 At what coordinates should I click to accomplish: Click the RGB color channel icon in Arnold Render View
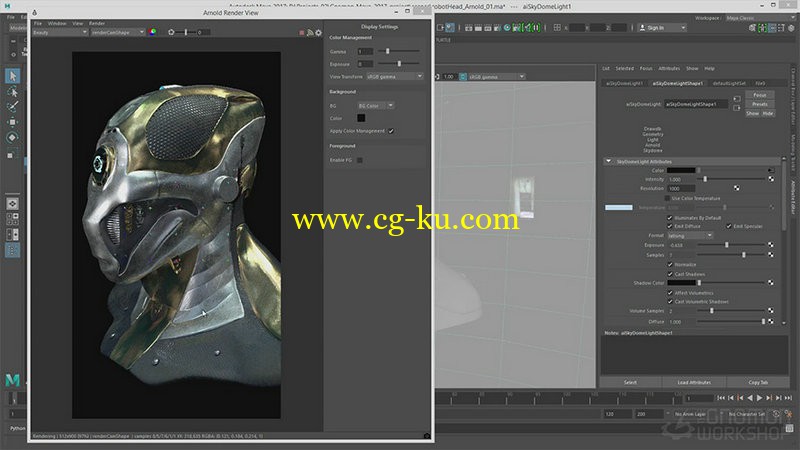pyautogui.click(x=153, y=32)
